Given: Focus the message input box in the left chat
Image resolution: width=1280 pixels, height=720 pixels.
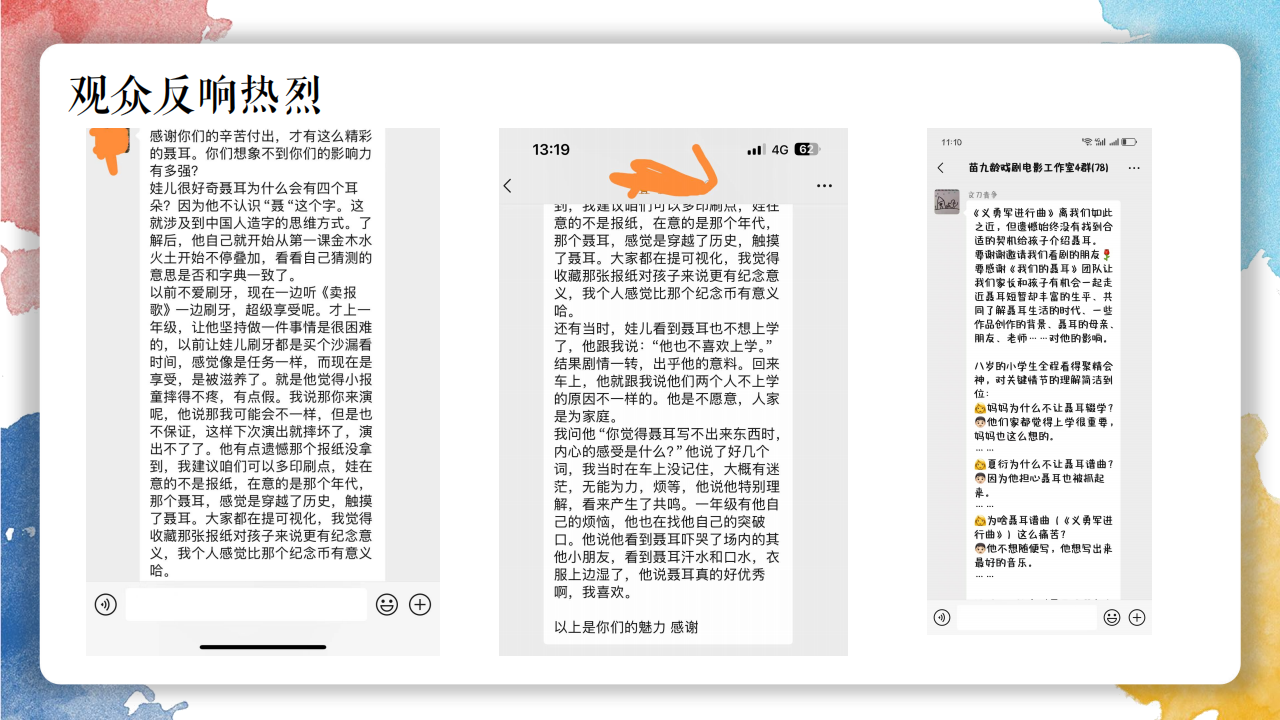Looking at the screenshot, I should click(246, 604).
